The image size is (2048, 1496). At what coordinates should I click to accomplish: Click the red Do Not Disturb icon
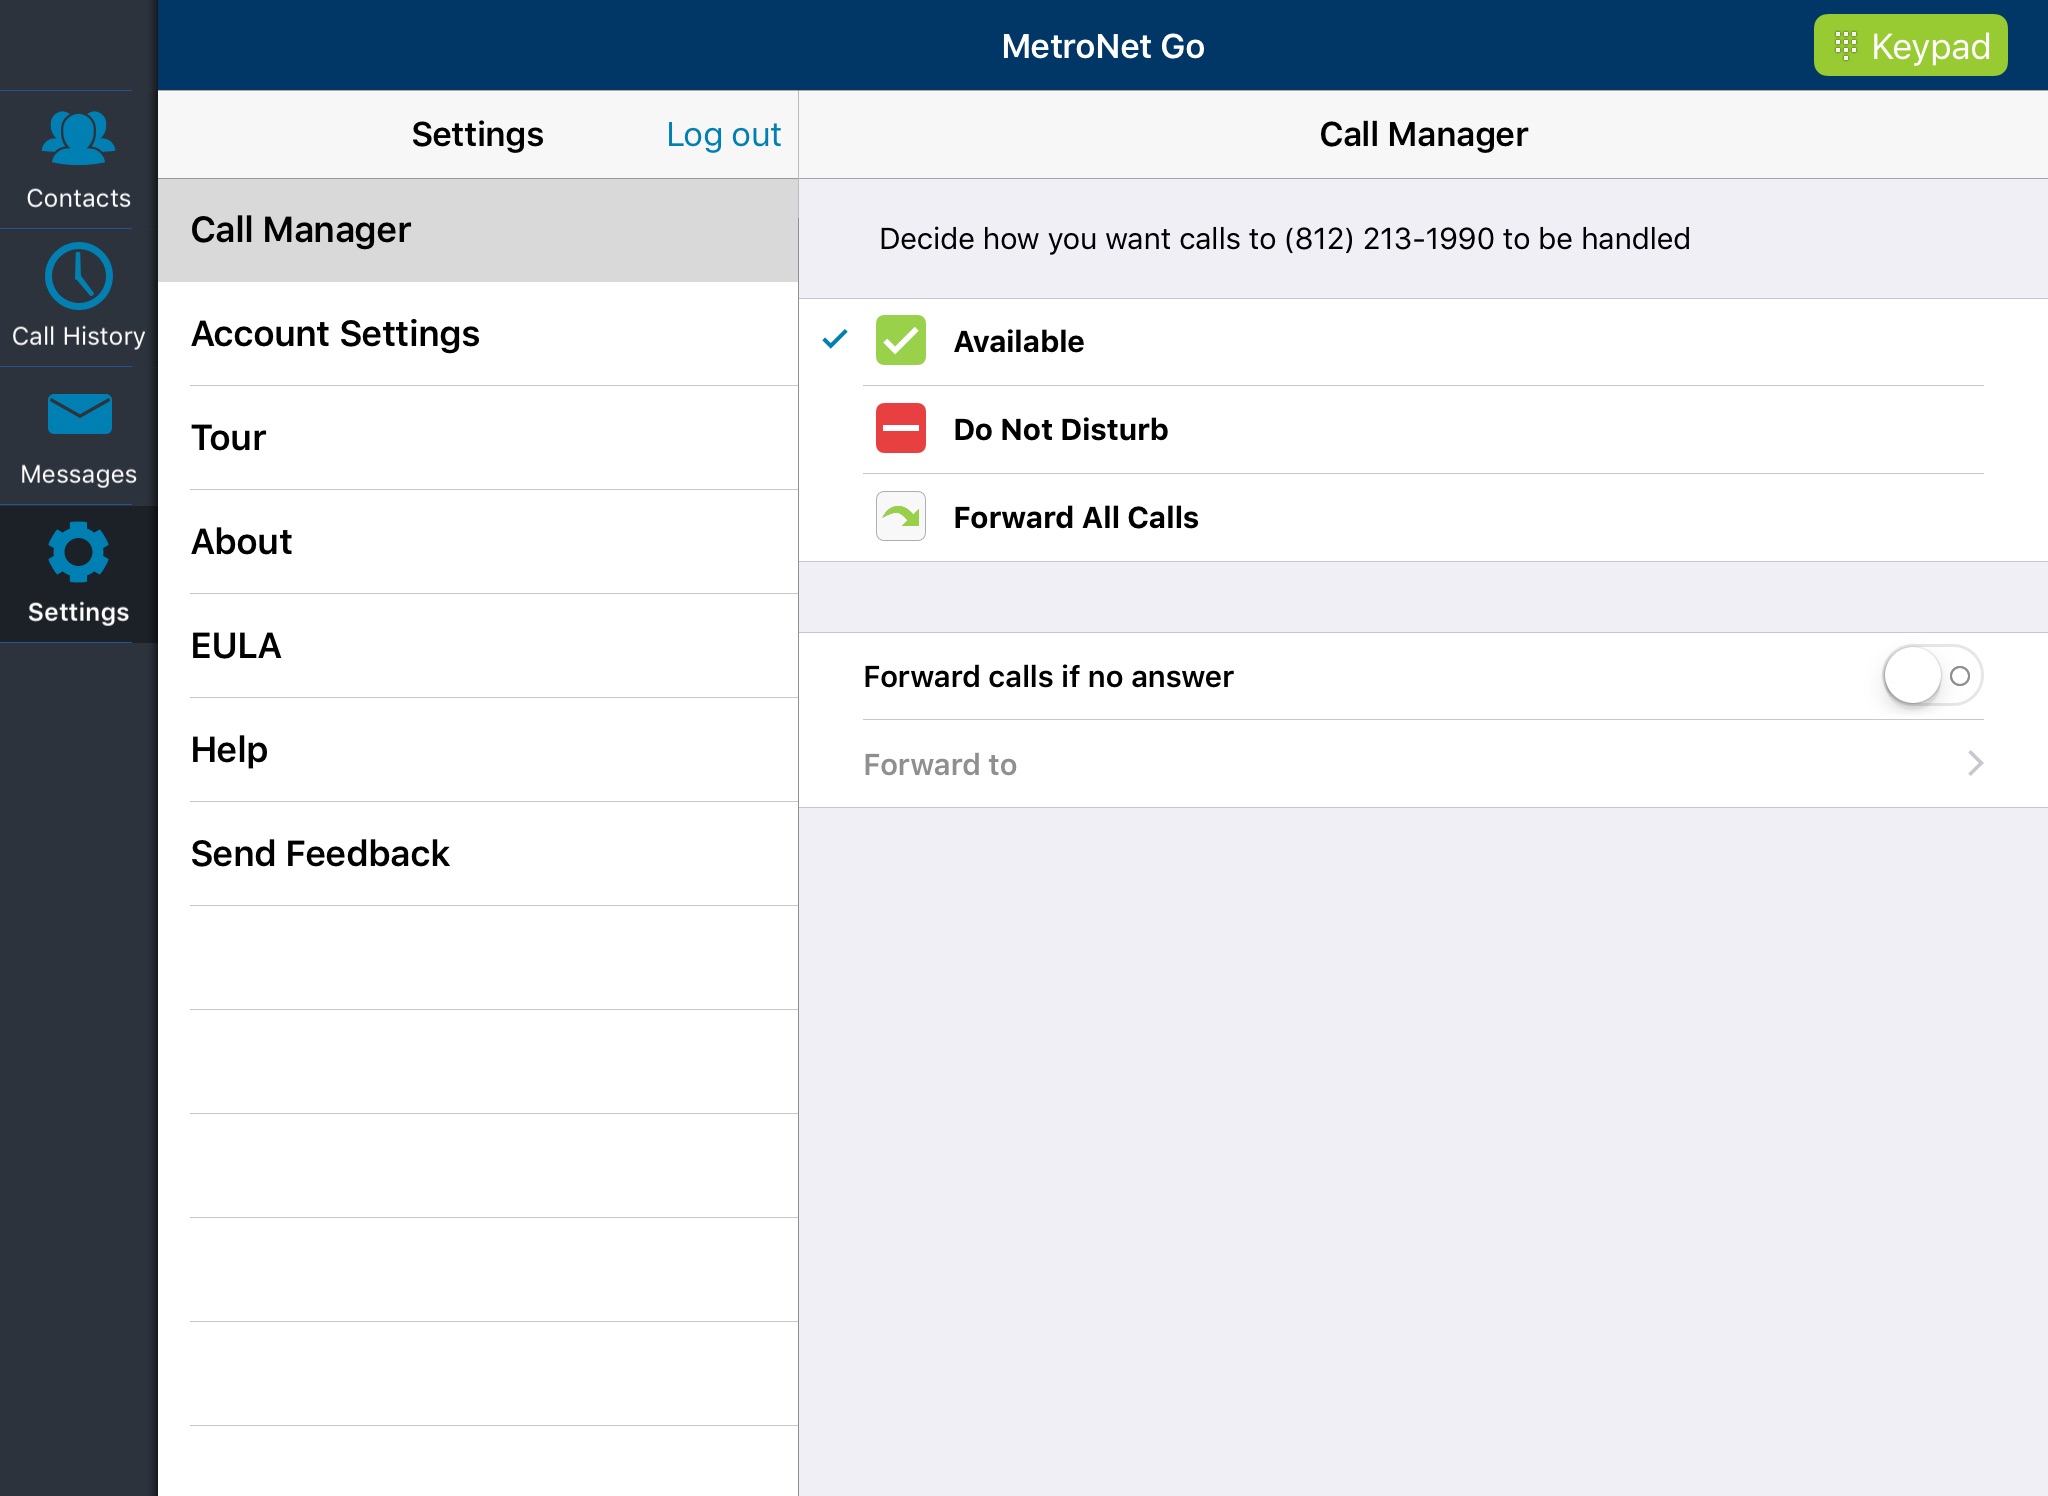tap(900, 429)
